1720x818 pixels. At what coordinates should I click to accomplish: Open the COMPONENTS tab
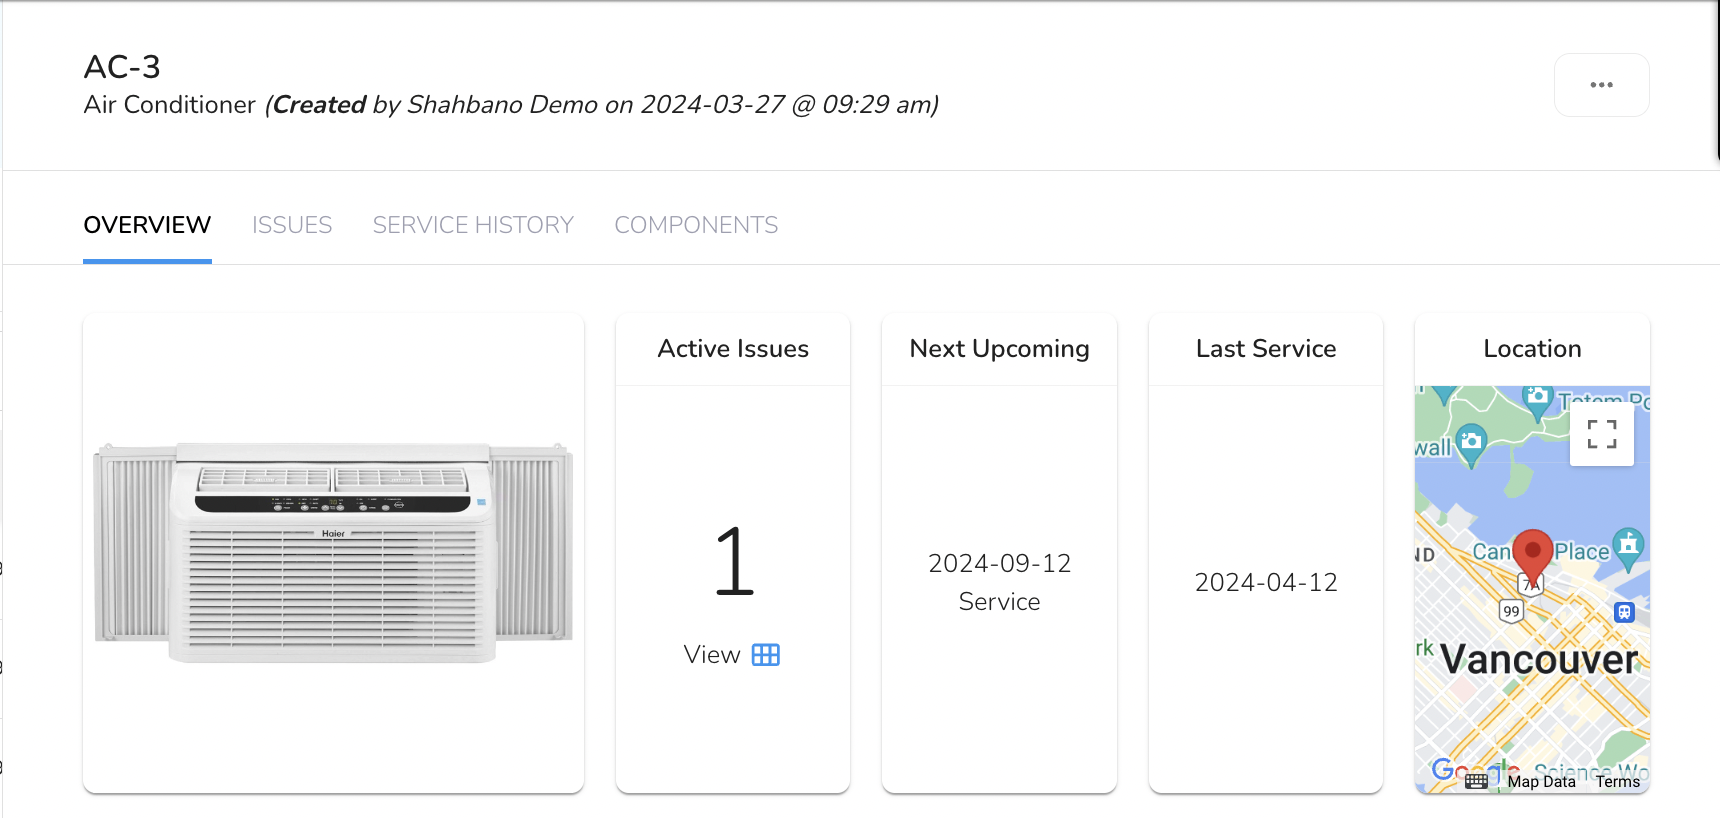696,225
